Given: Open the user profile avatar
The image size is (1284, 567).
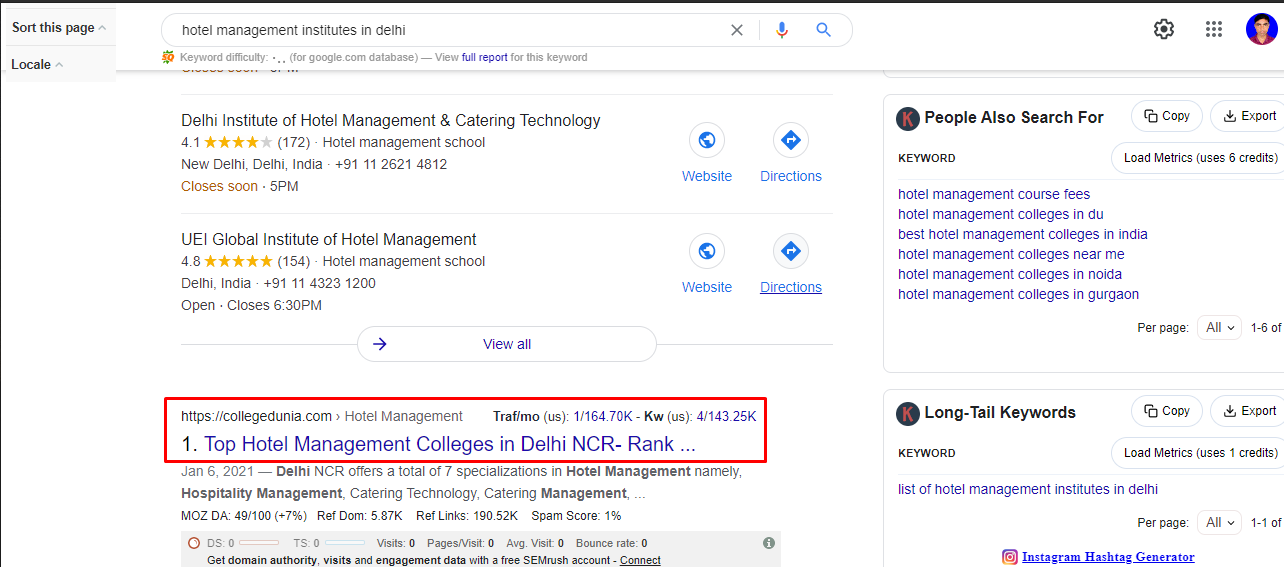Looking at the screenshot, I should pos(1261,29).
